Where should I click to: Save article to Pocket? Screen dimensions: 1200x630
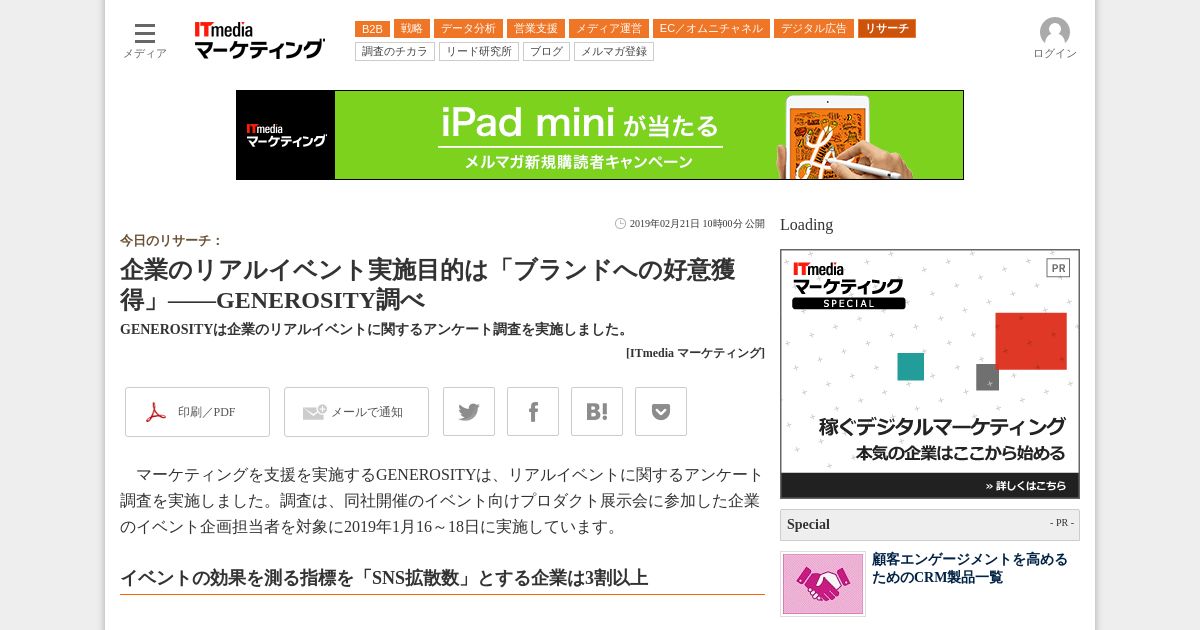tap(661, 412)
